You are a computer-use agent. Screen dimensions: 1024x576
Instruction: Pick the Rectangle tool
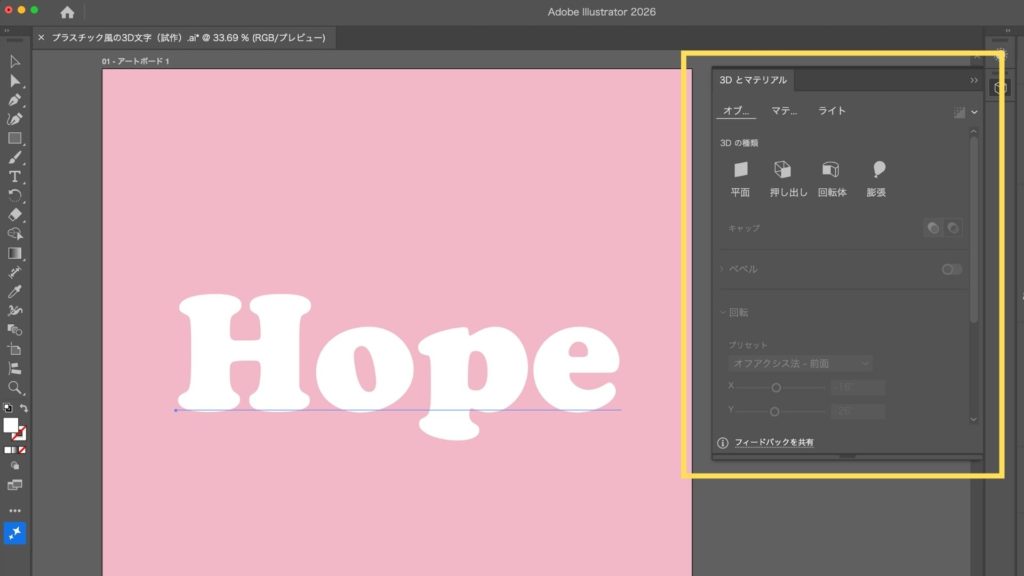[15, 138]
